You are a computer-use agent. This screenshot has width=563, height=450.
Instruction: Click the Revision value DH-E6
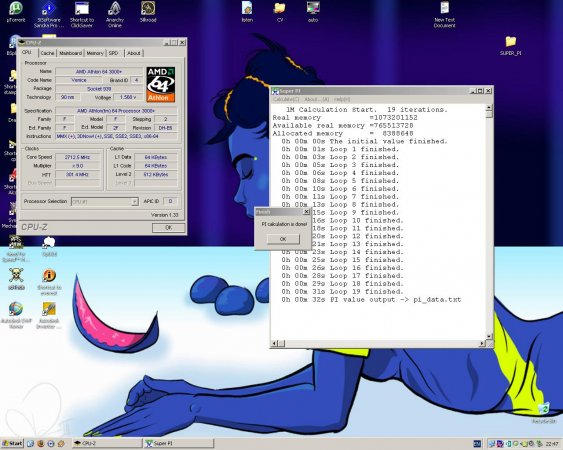(x=166, y=128)
